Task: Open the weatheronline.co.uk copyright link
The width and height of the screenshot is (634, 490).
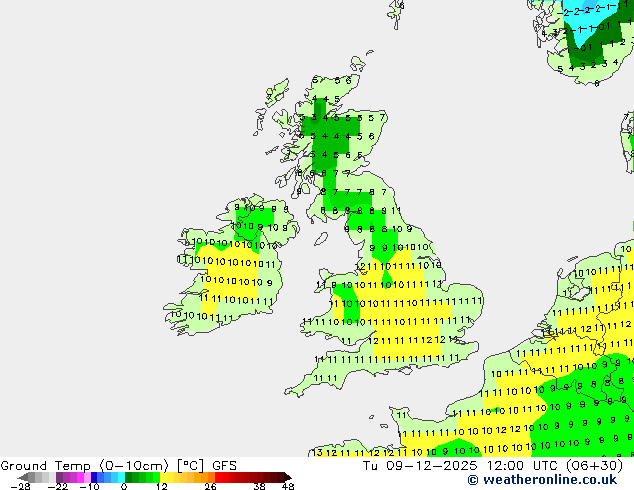Action: tap(542, 480)
